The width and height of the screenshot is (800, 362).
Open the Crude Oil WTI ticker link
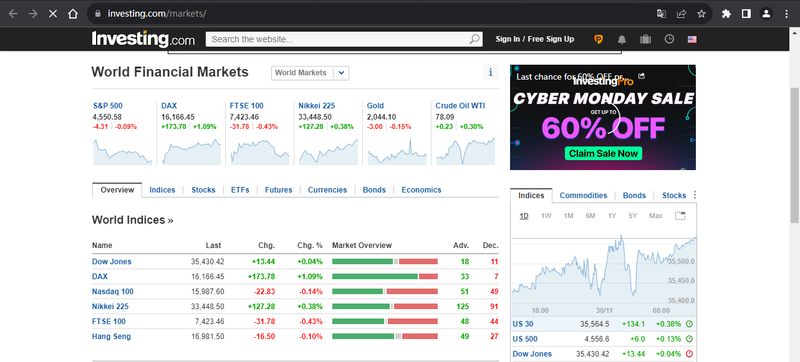[460, 106]
